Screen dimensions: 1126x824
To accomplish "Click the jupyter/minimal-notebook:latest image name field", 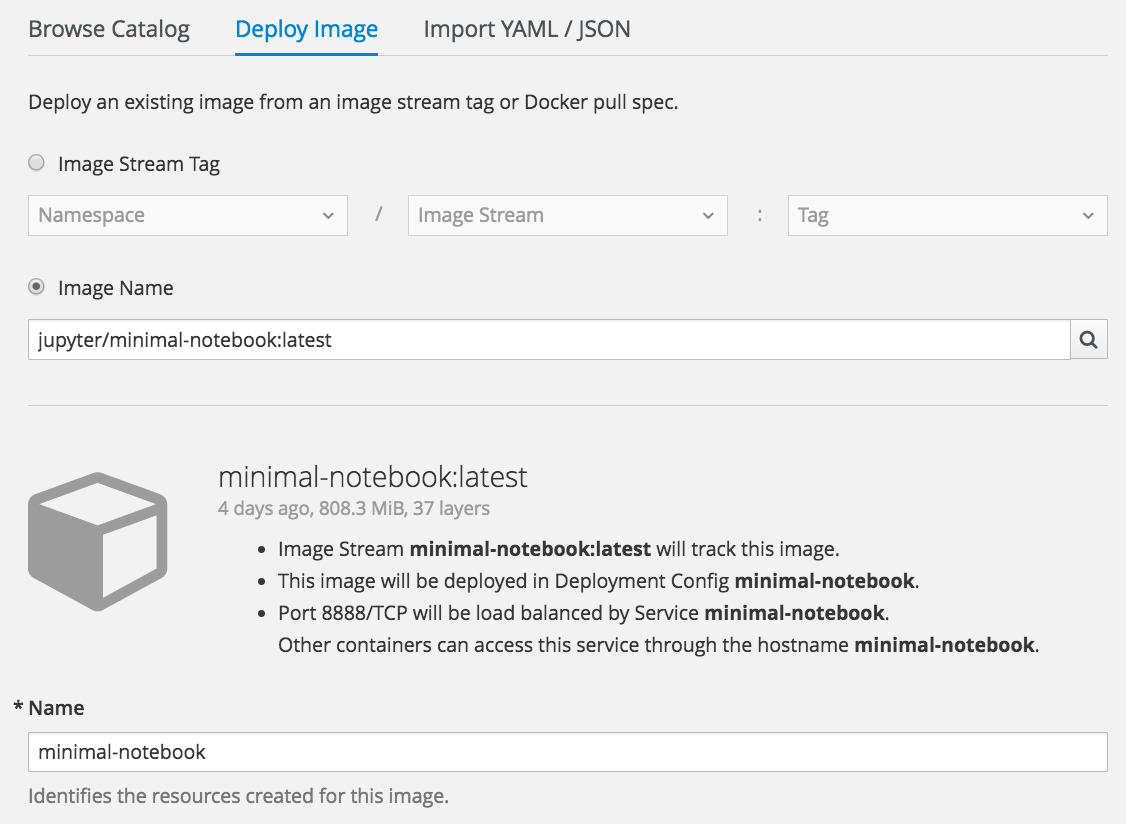I will [548, 340].
